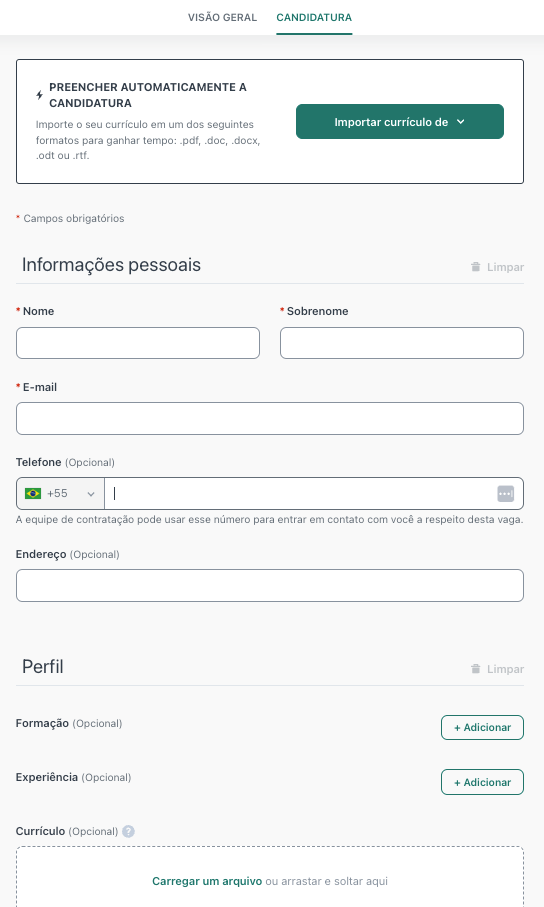Click help question mark next to Currículo
This screenshot has width=544, height=907.
[128, 831]
